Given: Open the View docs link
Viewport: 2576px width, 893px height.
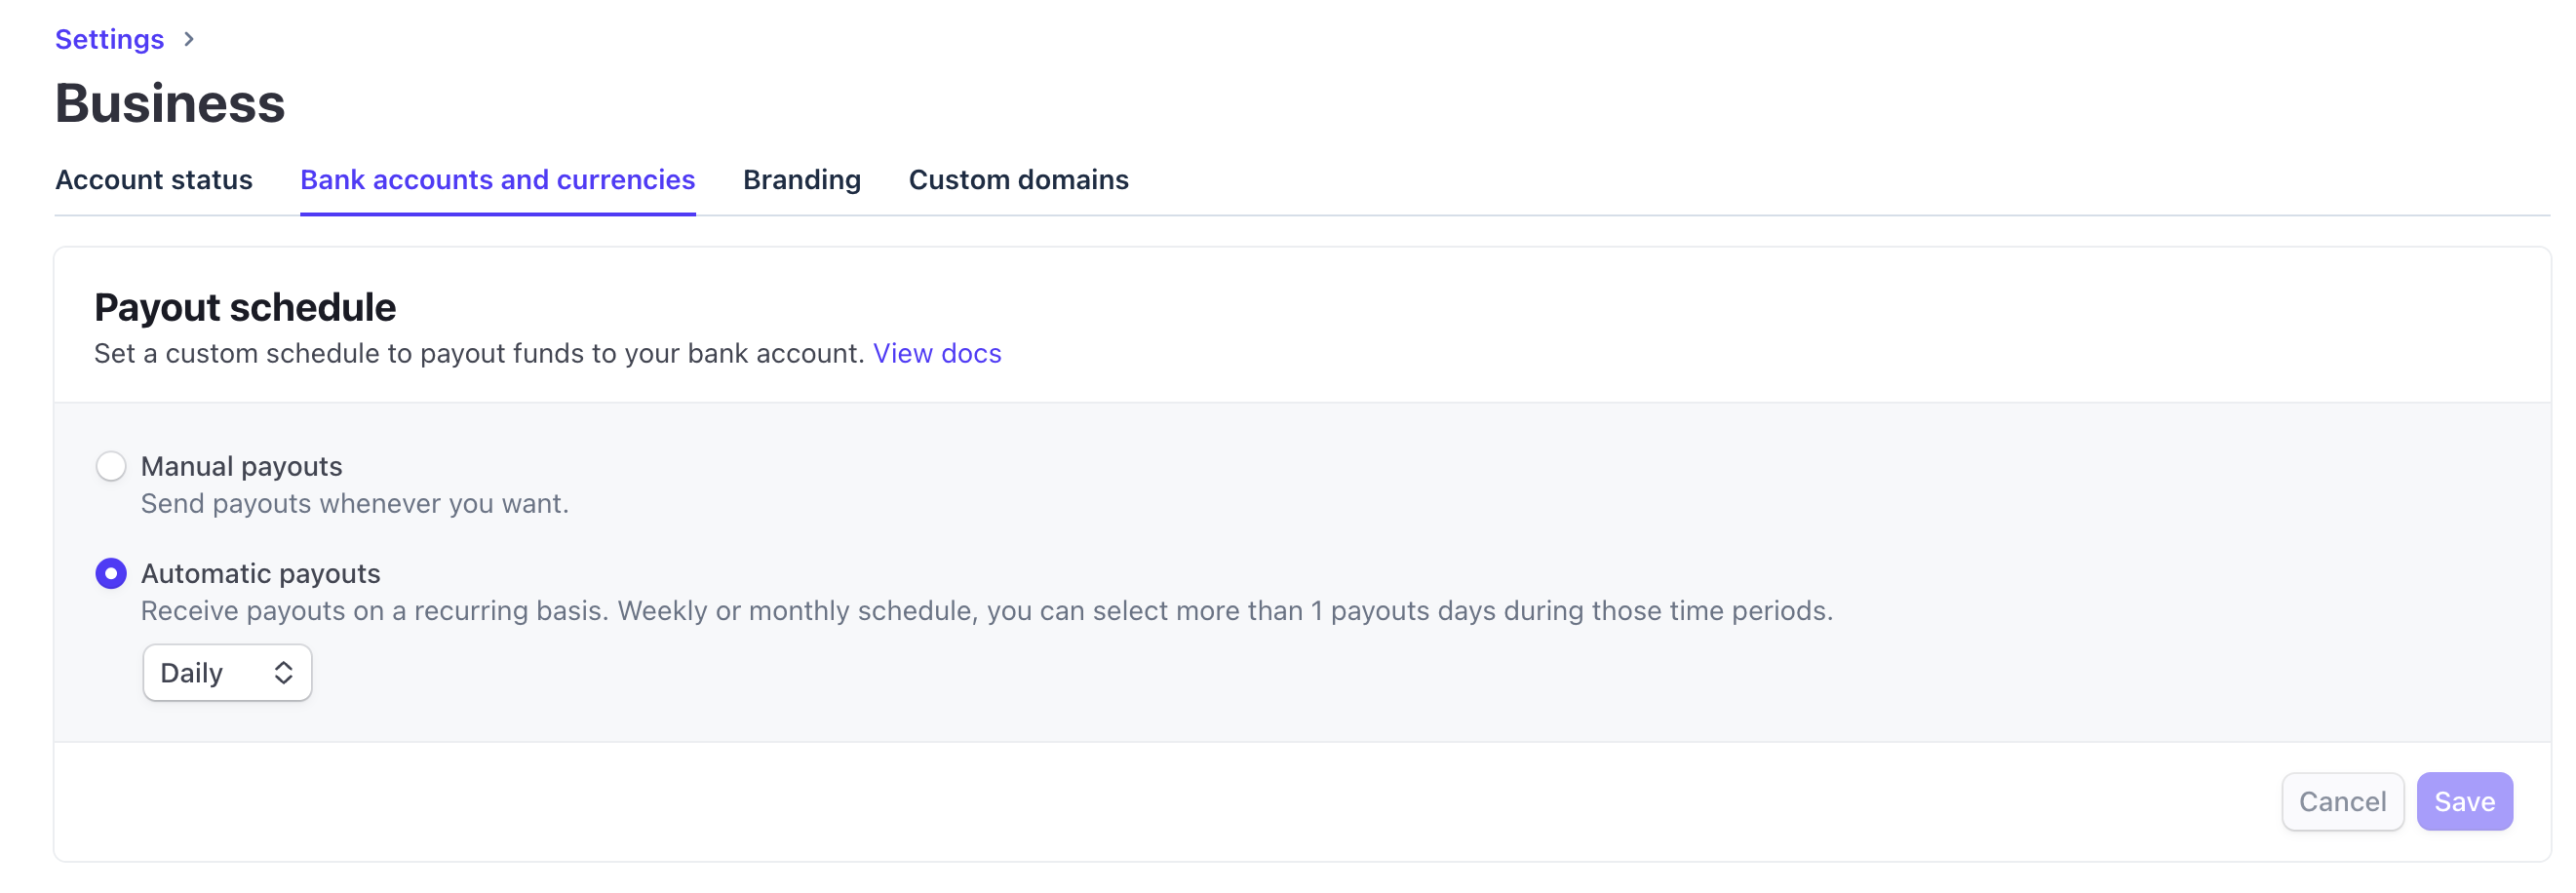Looking at the screenshot, I should 936,353.
